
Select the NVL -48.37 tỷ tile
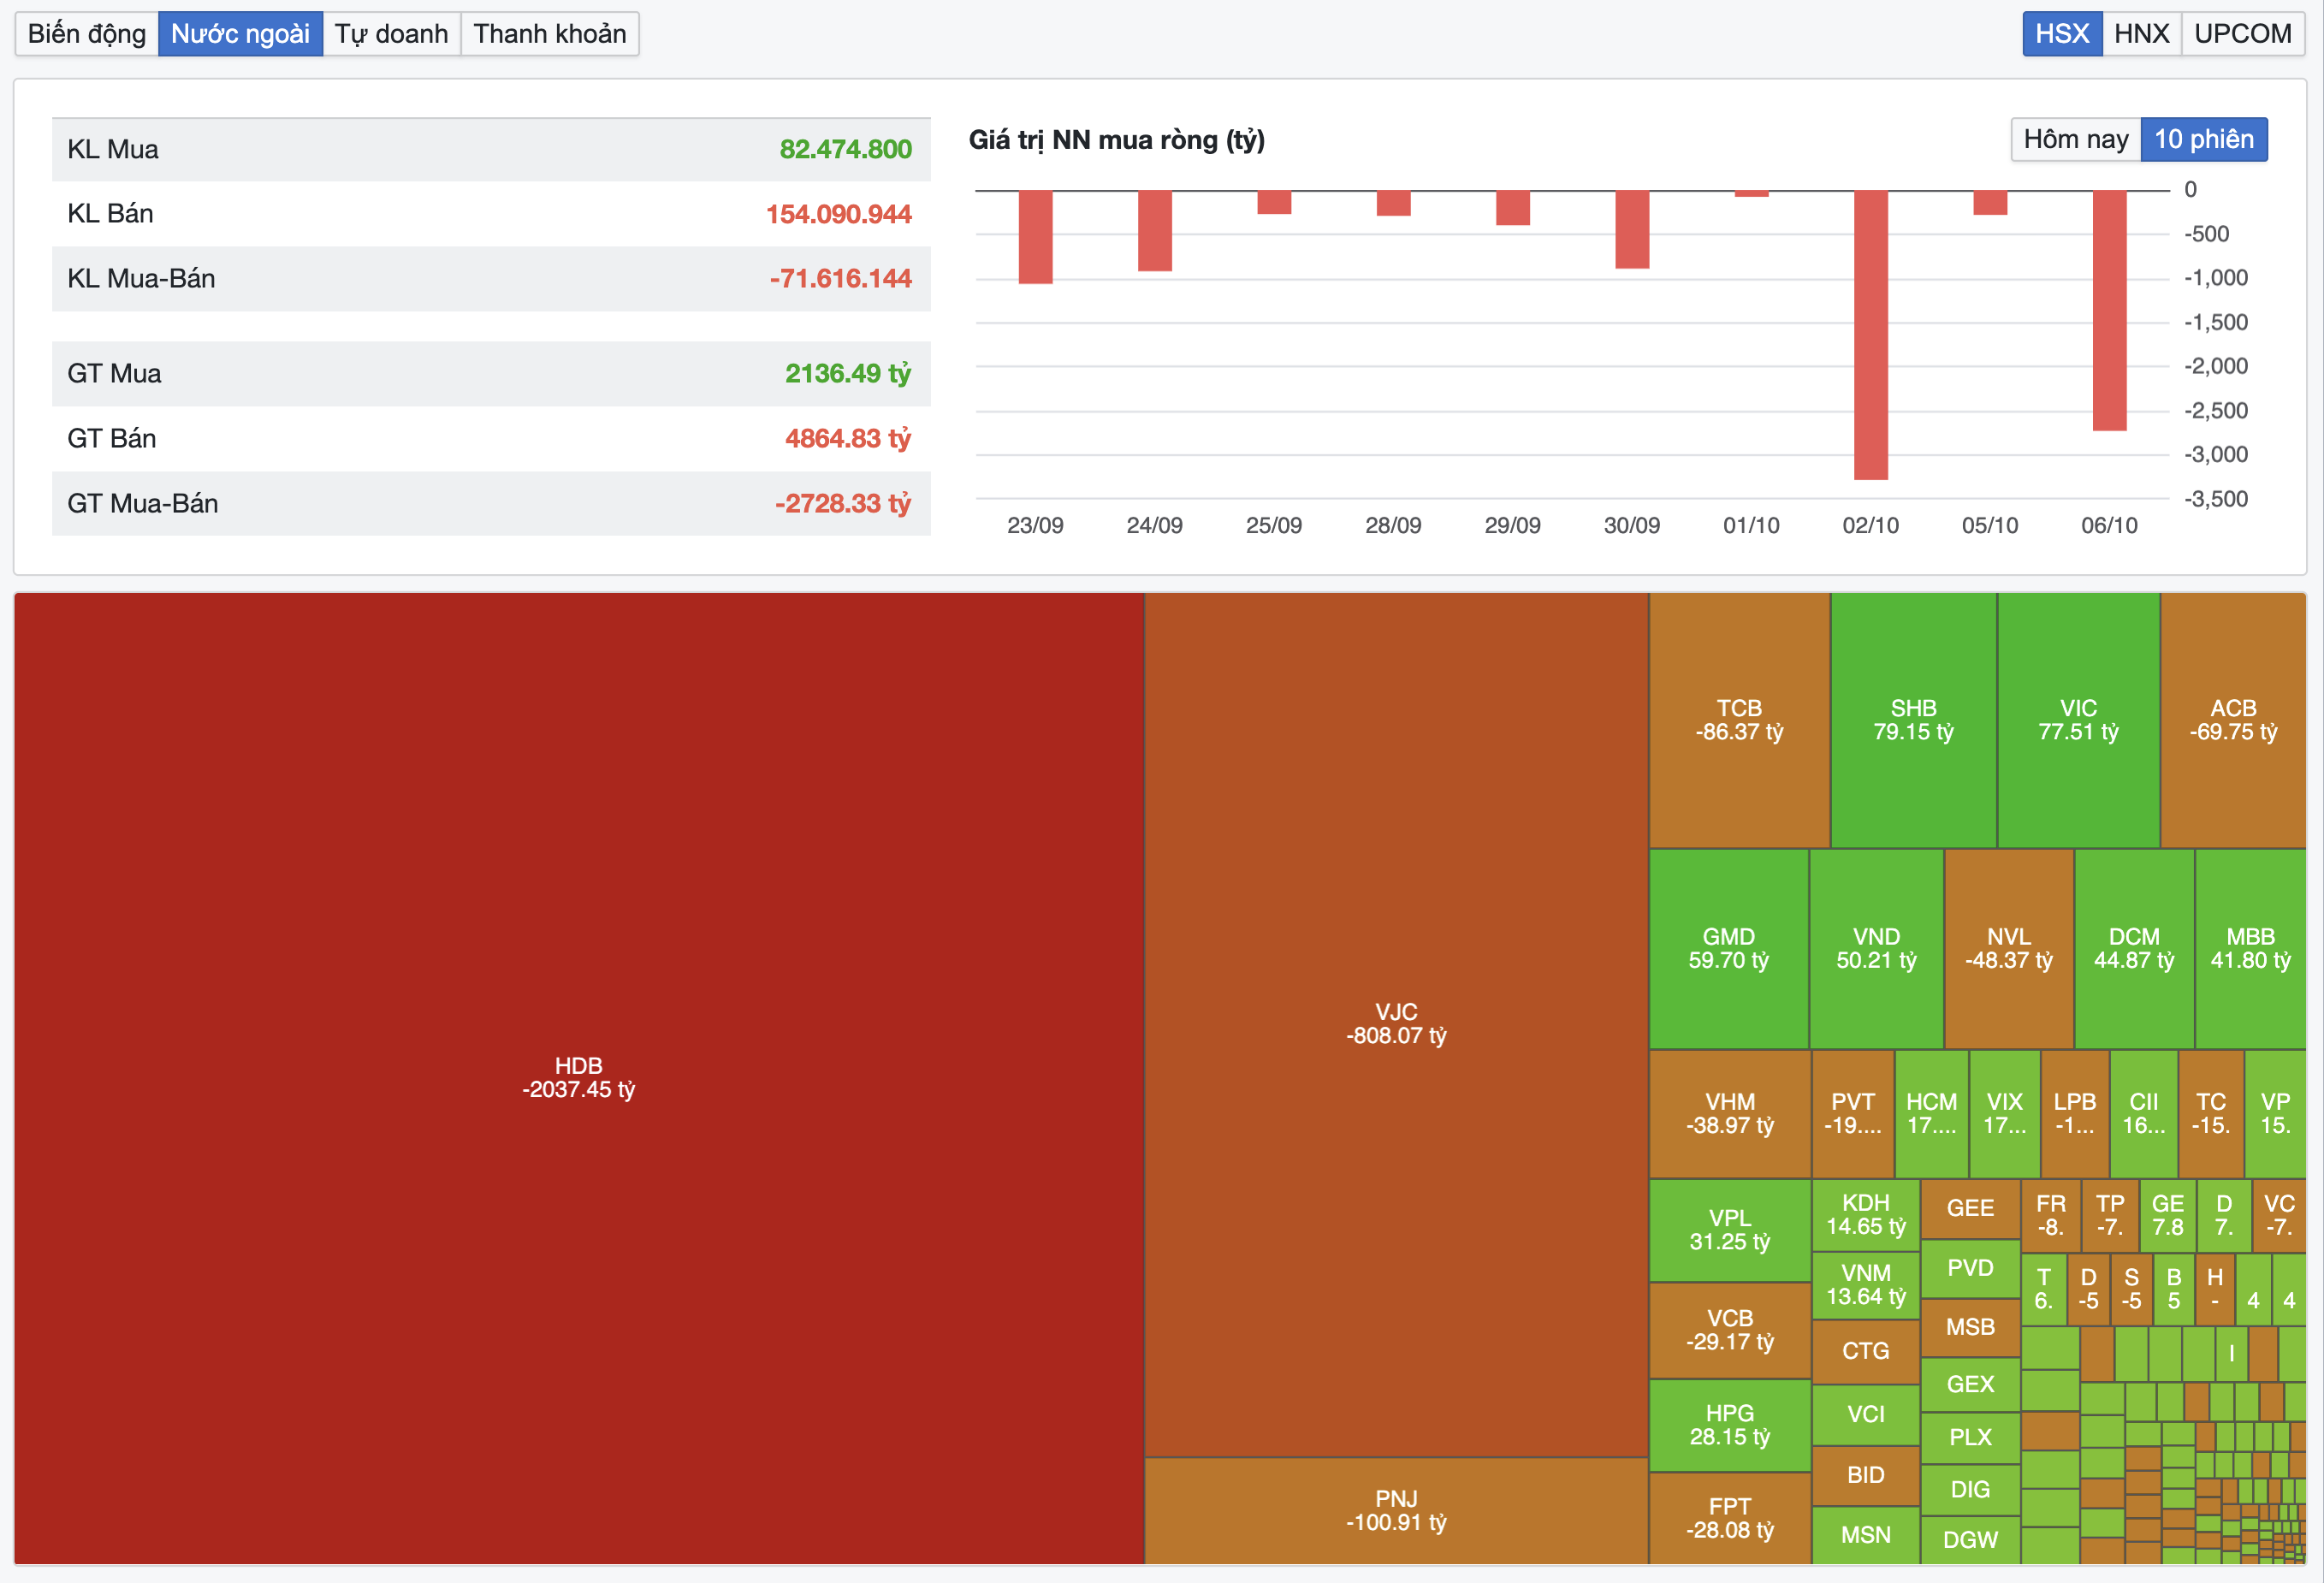(2009, 949)
